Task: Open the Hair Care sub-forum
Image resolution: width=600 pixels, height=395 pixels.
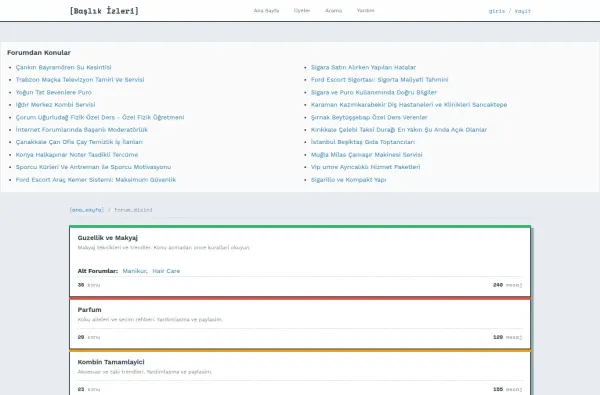Action: (x=166, y=271)
